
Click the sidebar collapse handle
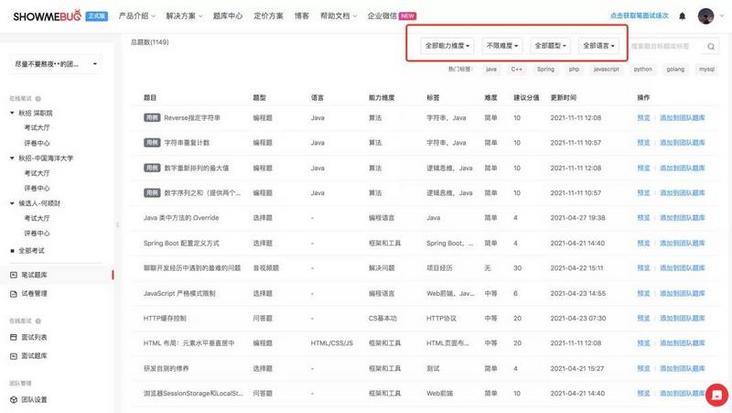point(117,224)
